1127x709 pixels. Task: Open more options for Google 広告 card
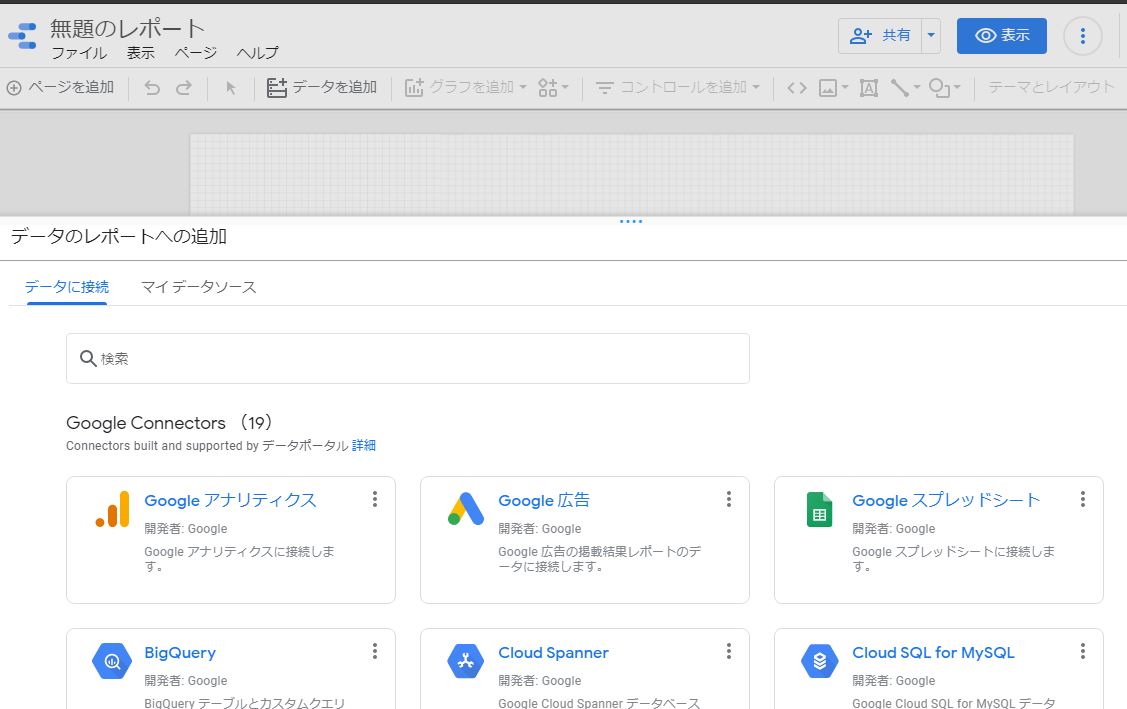[x=728, y=499]
